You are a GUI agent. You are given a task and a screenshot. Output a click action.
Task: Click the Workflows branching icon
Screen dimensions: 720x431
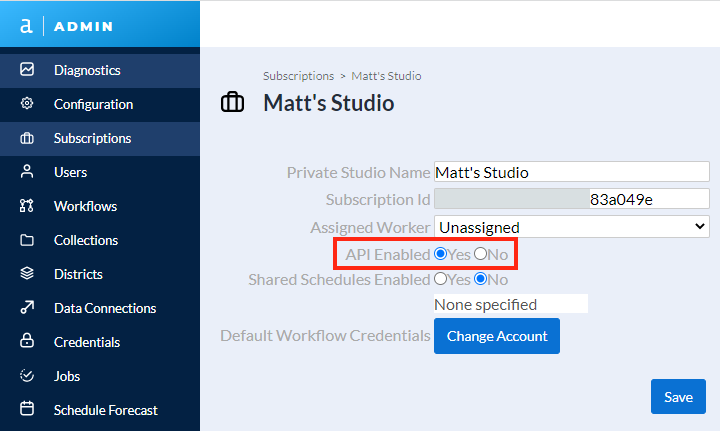coord(27,206)
